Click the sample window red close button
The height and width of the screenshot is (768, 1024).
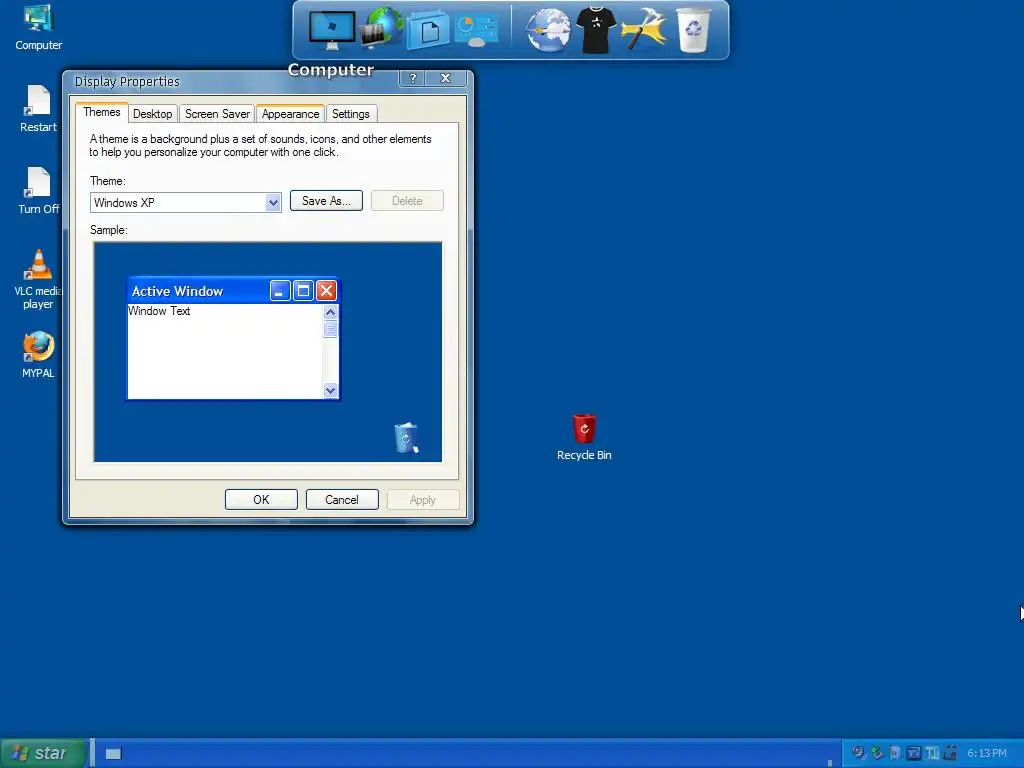pyautogui.click(x=326, y=291)
